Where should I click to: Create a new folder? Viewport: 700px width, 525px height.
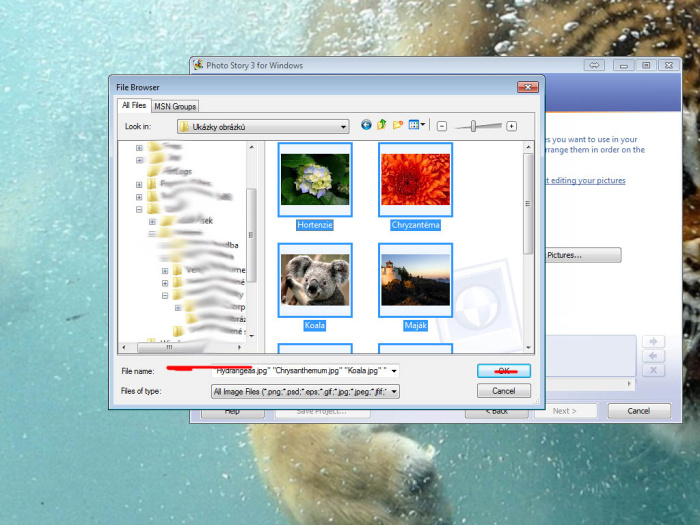(x=398, y=125)
